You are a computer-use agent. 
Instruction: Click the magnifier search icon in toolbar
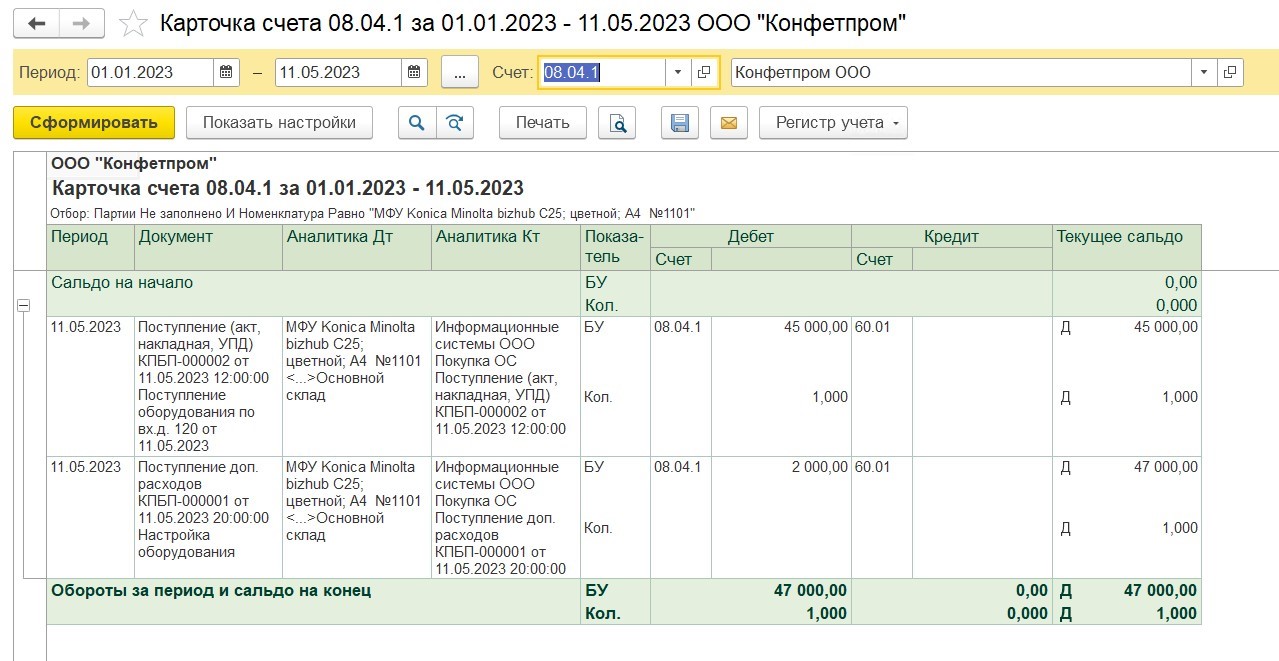point(416,123)
